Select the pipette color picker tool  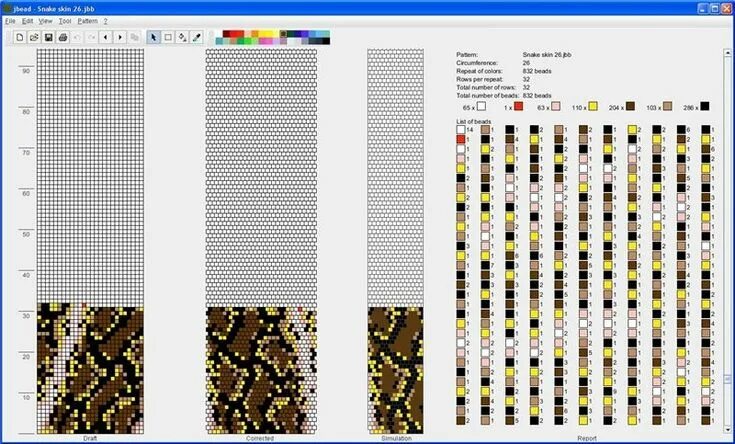click(197, 37)
